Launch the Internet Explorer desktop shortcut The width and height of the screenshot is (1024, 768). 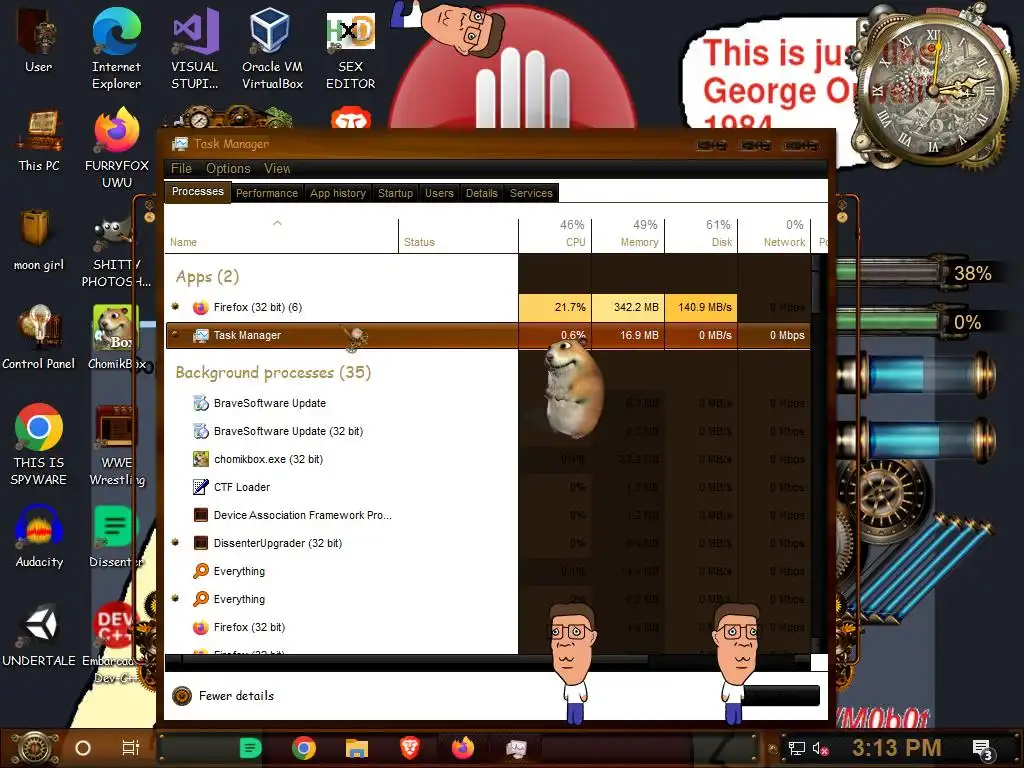pos(116,49)
